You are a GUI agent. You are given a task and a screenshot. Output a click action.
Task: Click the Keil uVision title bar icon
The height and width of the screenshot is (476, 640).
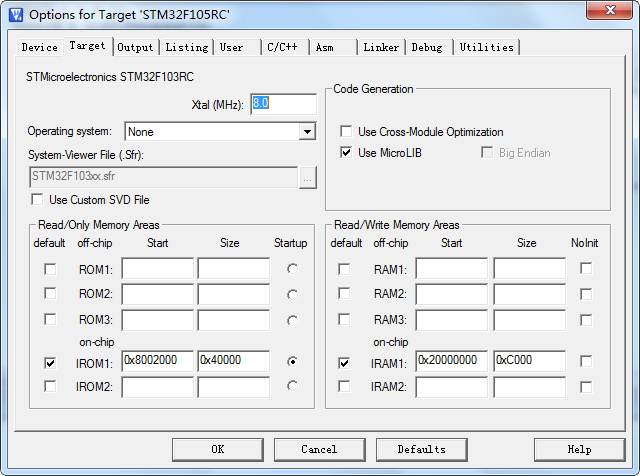click(16, 15)
